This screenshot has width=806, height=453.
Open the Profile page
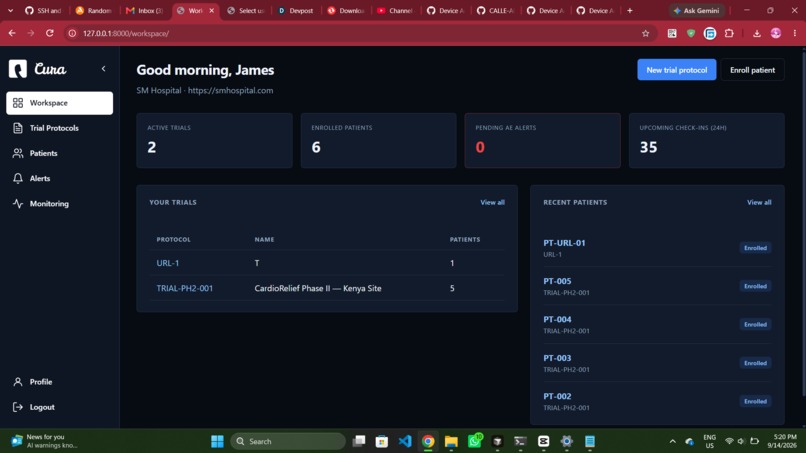pyautogui.click(x=60, y=382)
